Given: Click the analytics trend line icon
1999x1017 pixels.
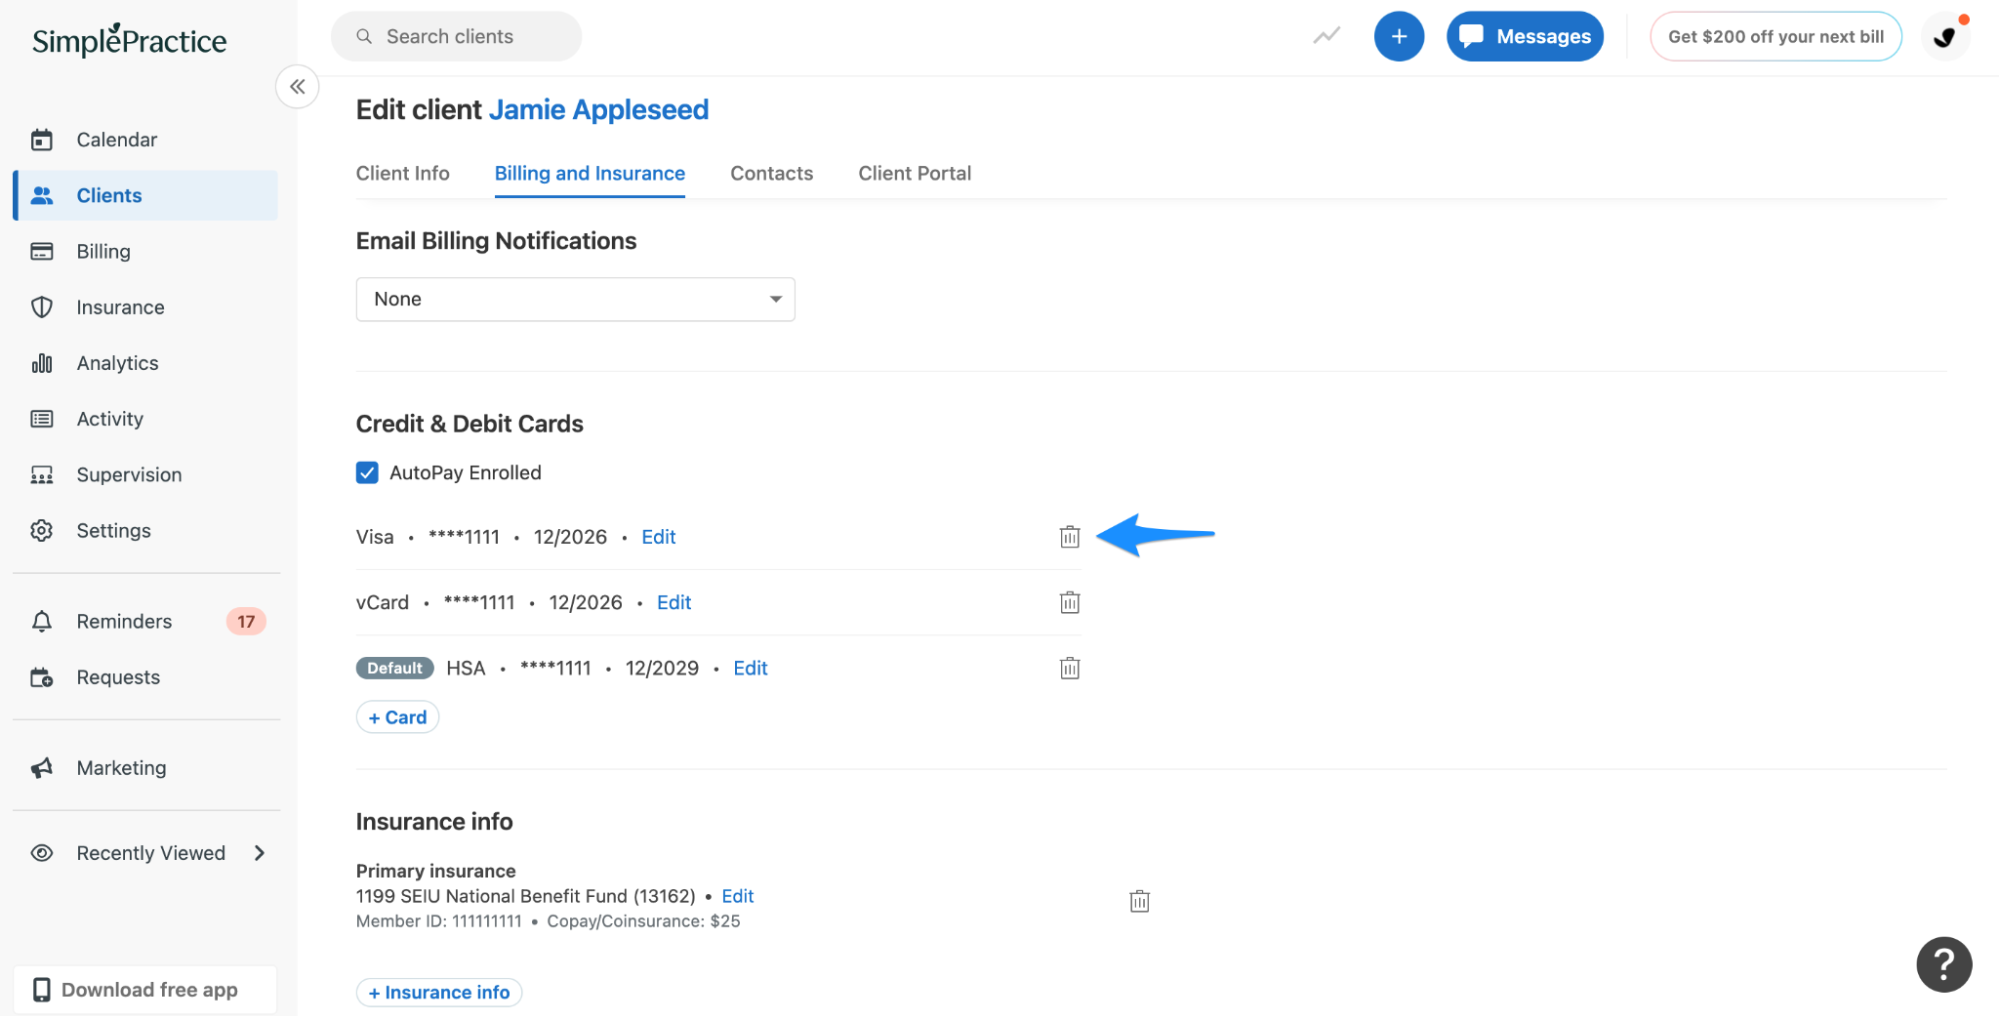Looking at the screenshot, I should 1326,37.
